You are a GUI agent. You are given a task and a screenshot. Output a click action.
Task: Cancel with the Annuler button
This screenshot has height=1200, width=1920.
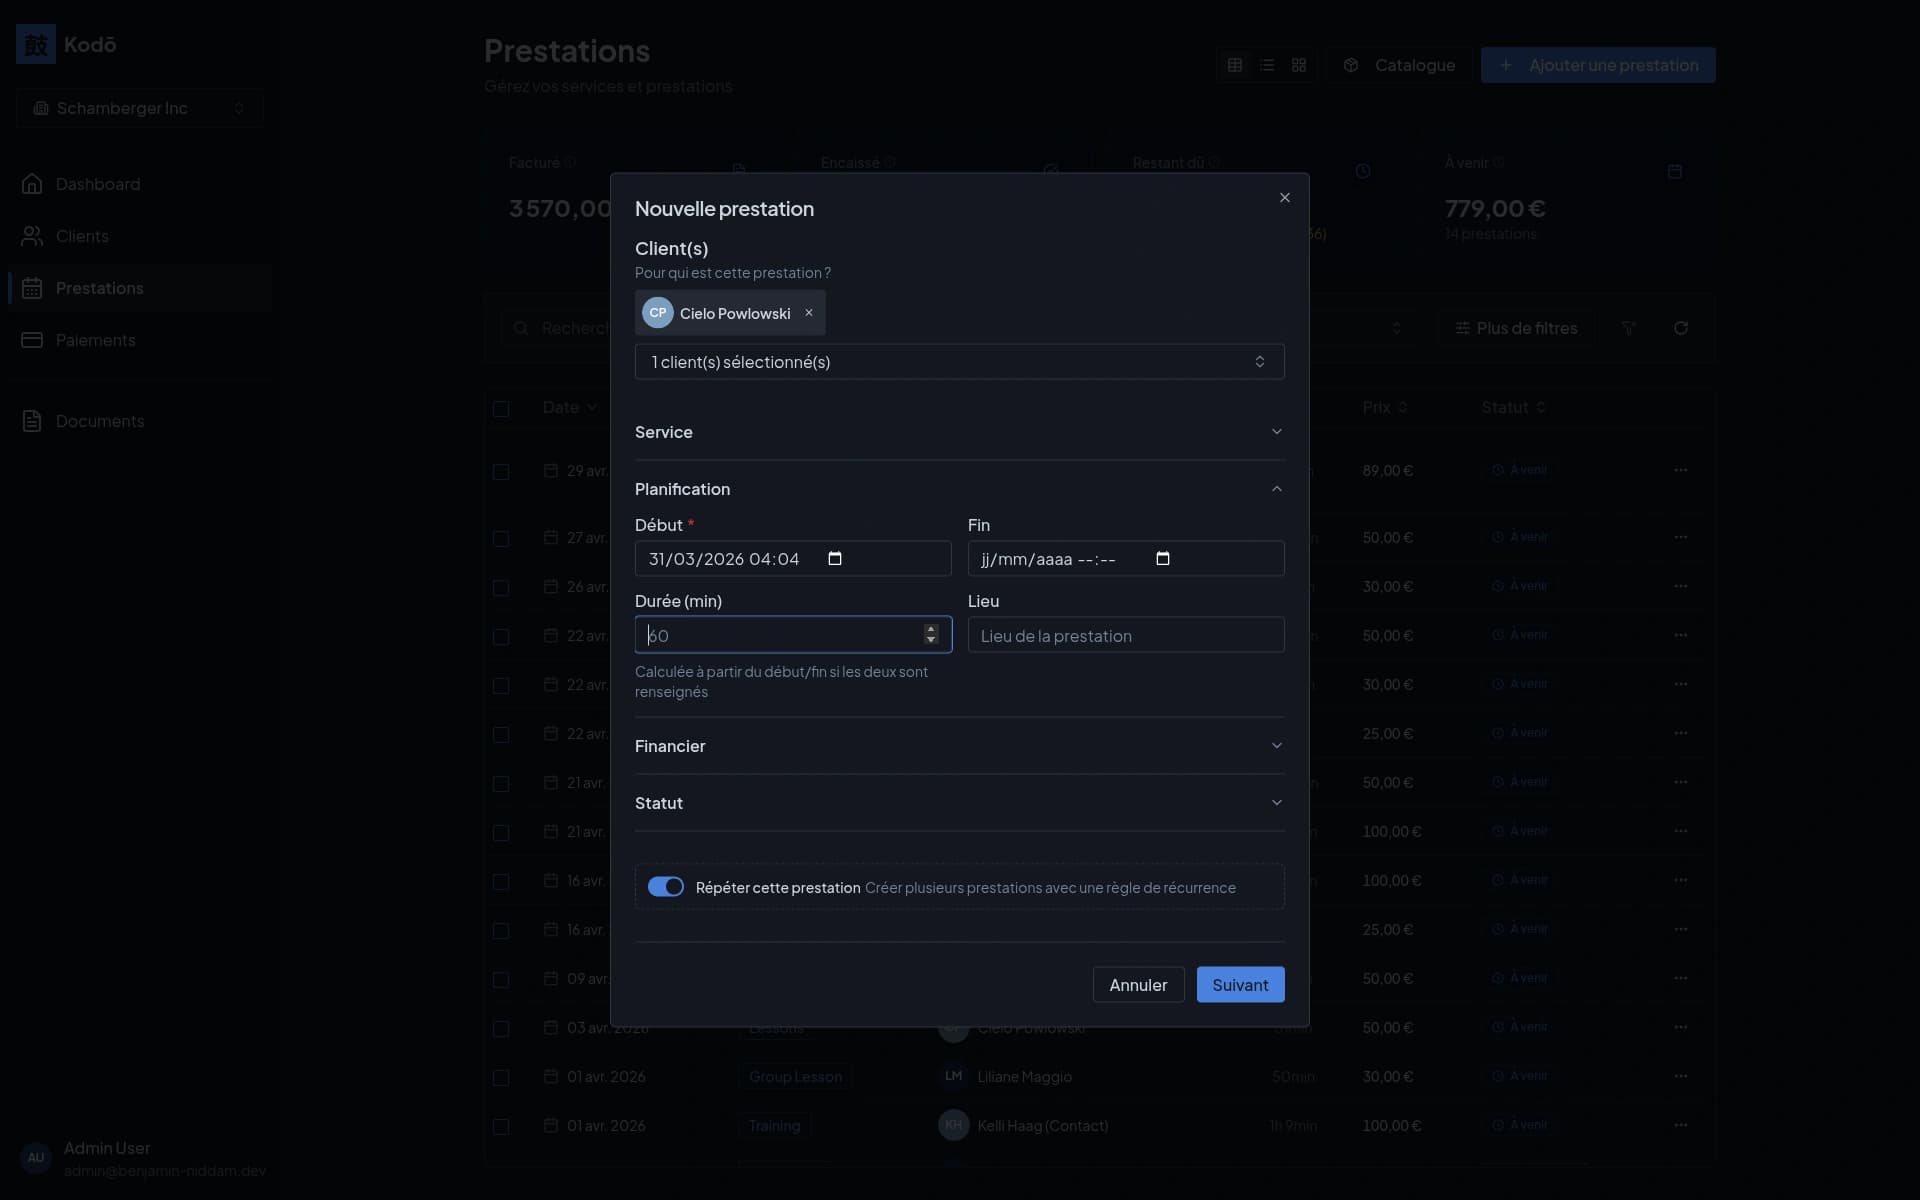point(1138,984)
